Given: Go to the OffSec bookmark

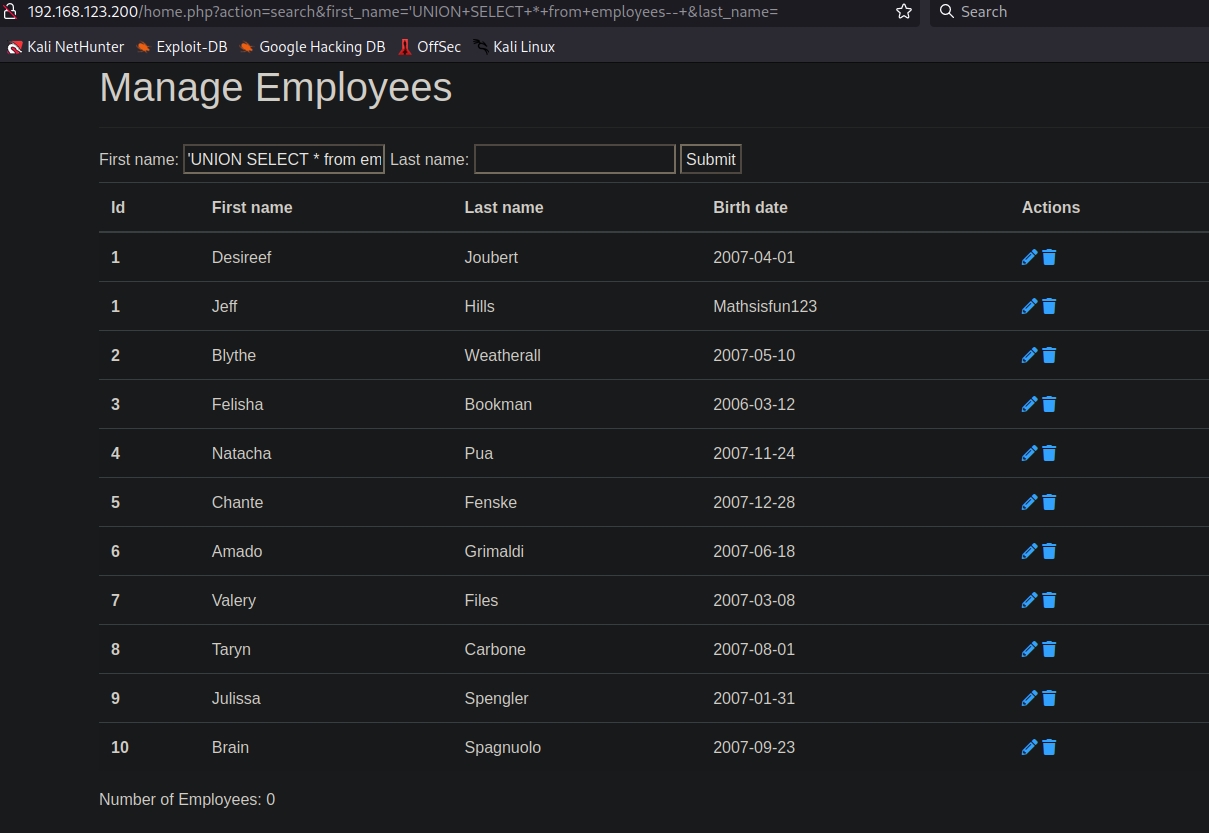Looking at the screenshot, I should point(430,47).
